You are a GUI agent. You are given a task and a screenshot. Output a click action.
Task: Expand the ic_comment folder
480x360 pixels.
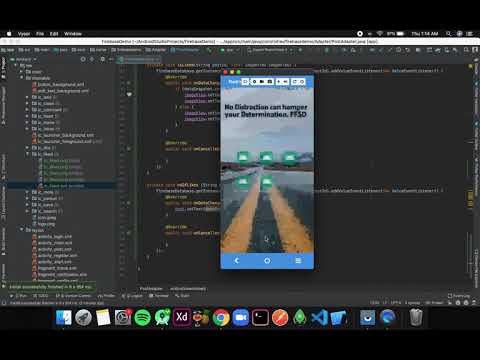pyautogui.click(x=28, y=110)
